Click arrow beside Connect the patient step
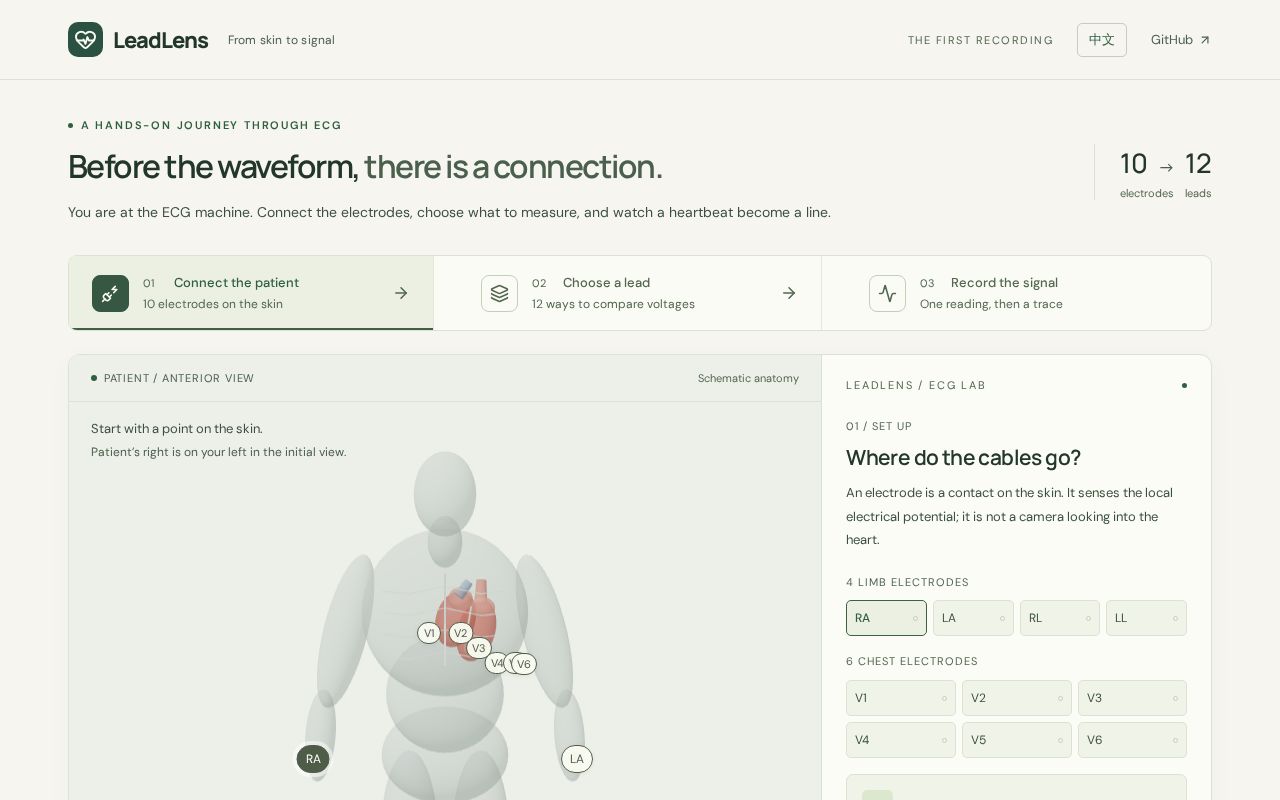This screenshot has width=1280, height=800. point(401,293)
